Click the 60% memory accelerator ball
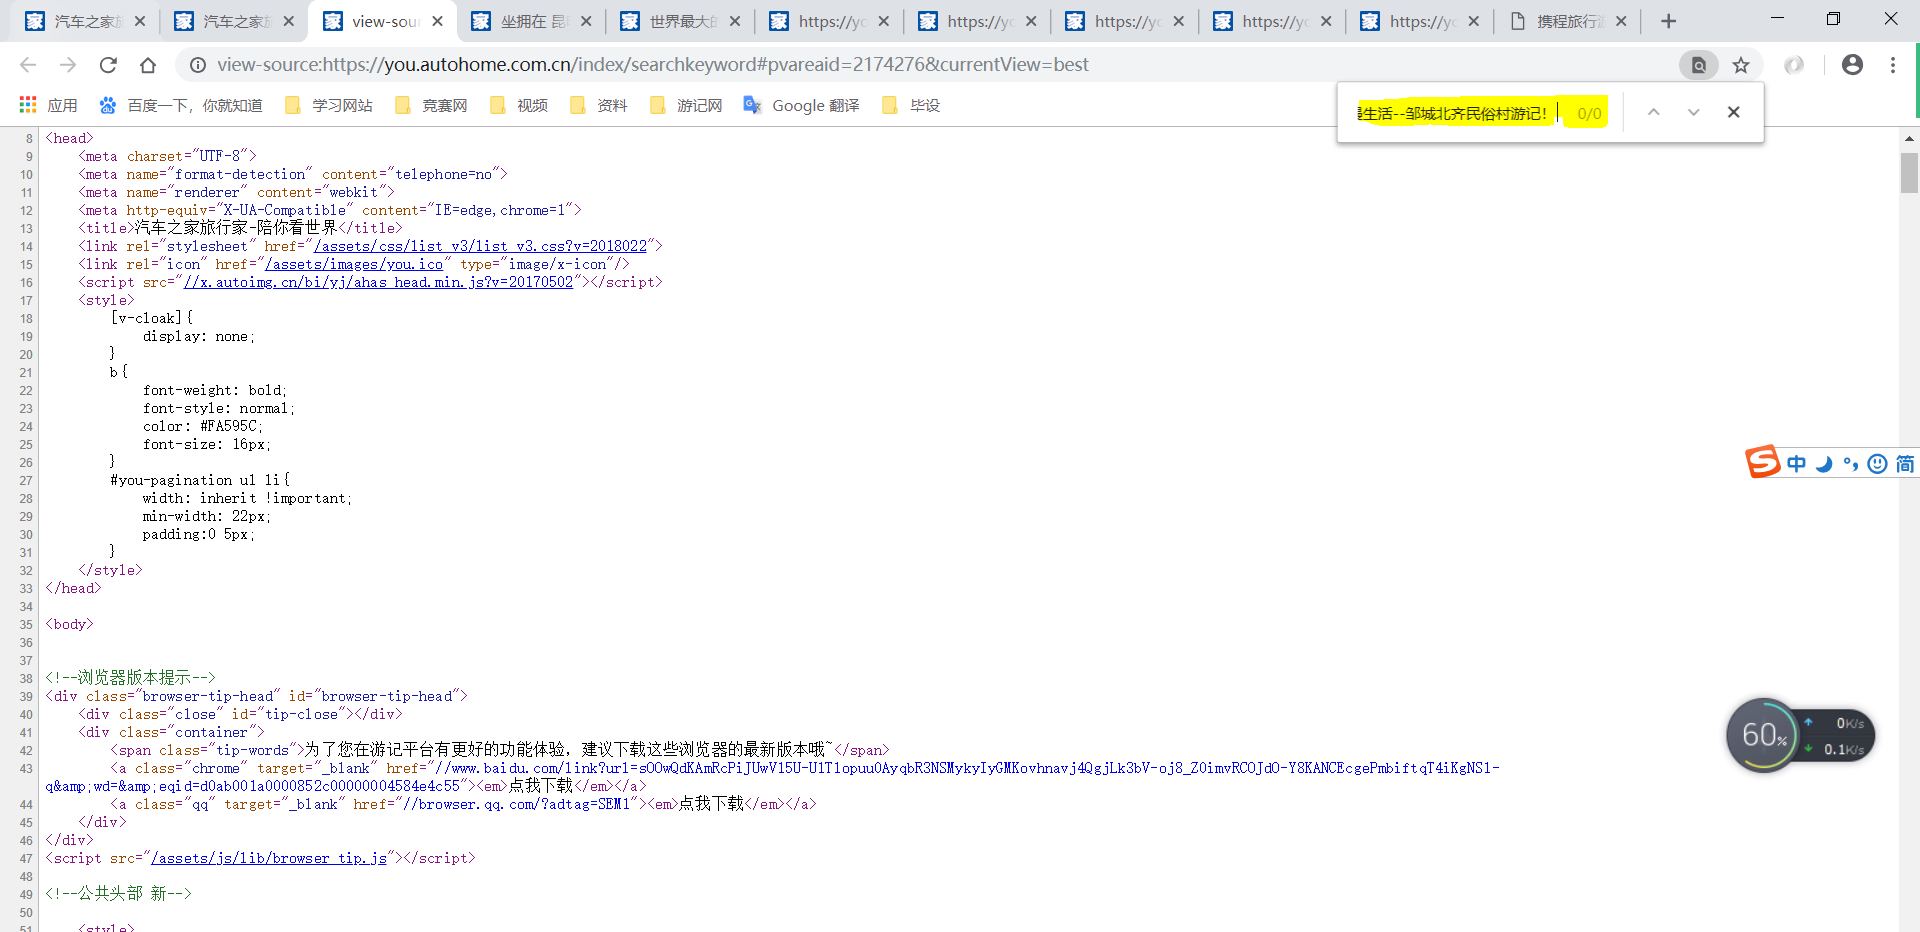The height and width of the screenshot is (932, 1920). [x=1763, y=735]
